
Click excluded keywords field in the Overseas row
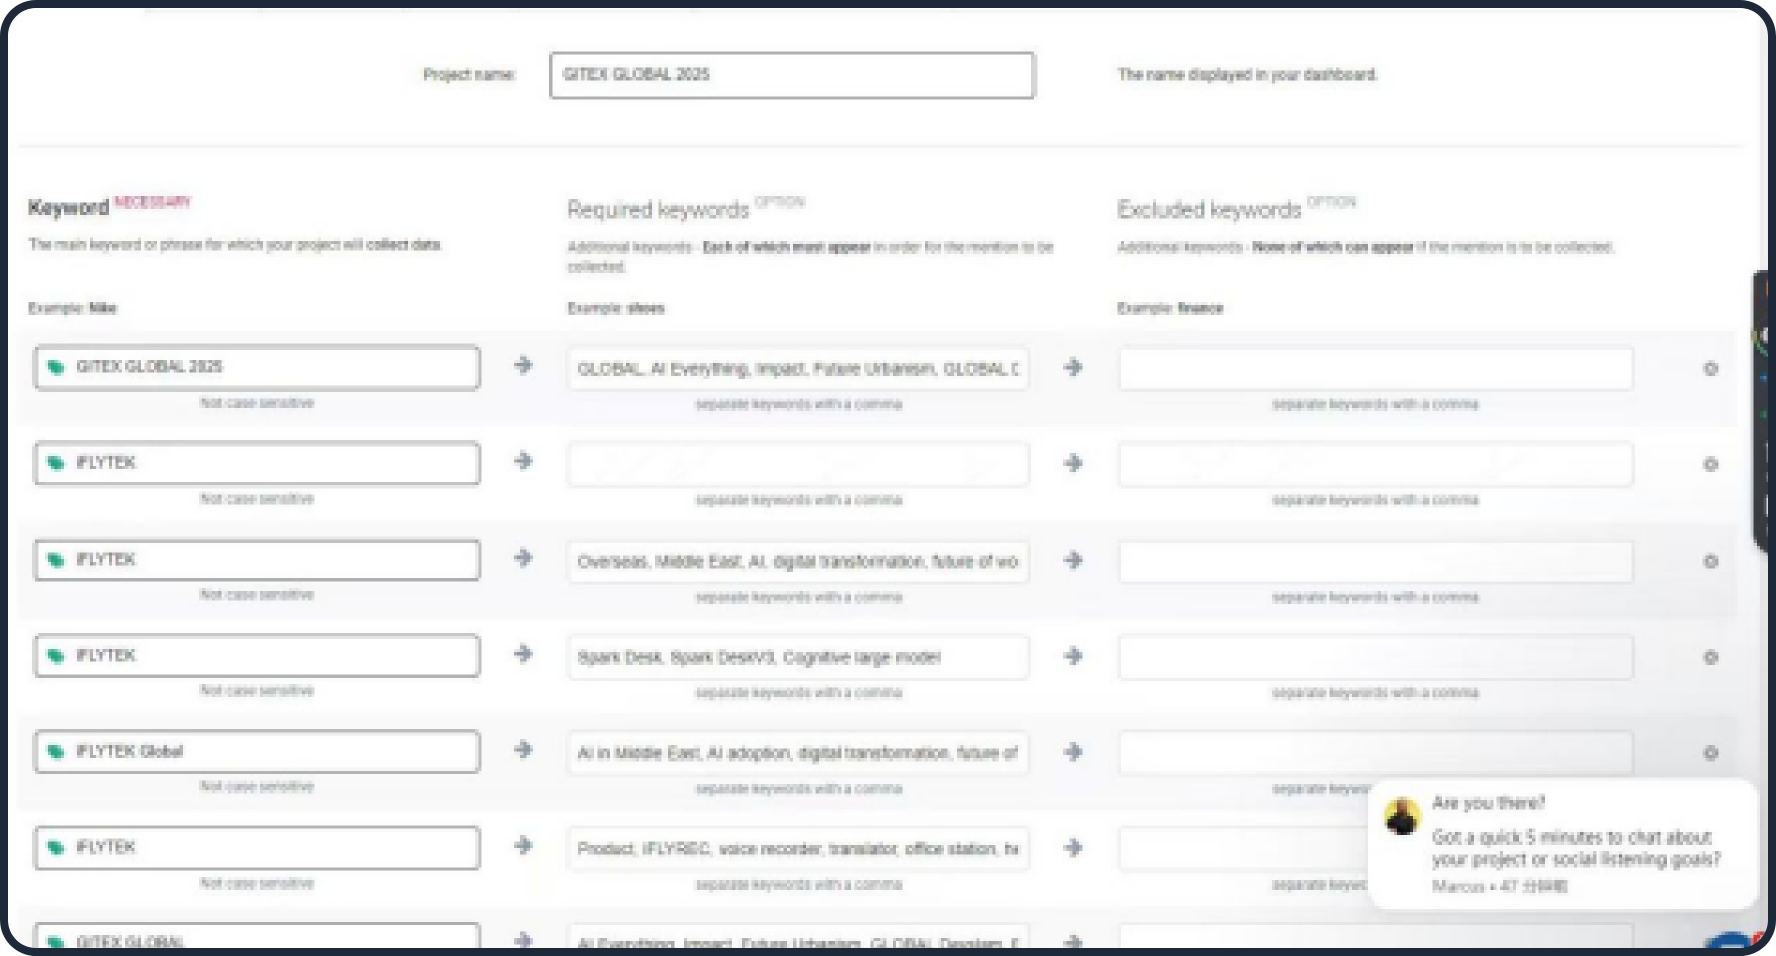pyautogui.click(x=1376, y=561)
